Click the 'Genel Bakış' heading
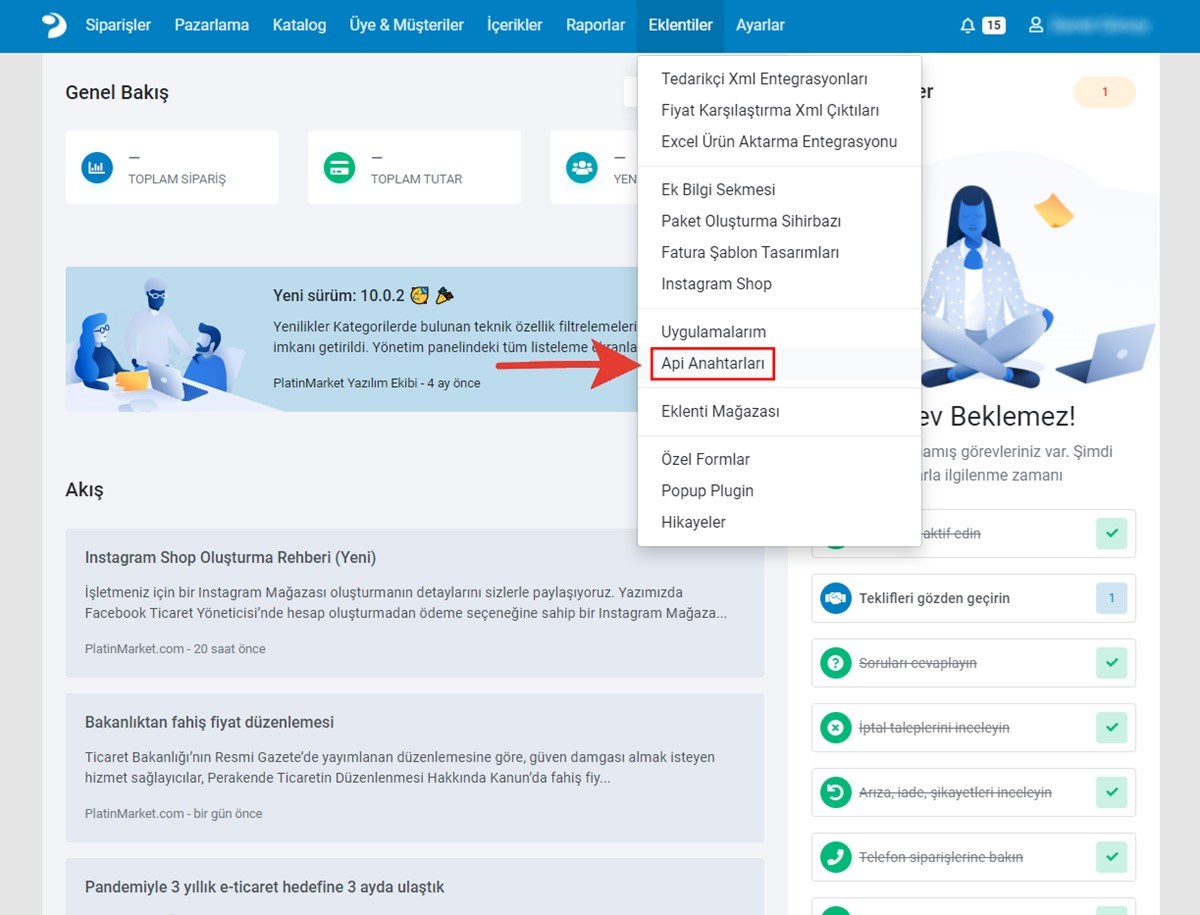This screenshot has height=915, width=1200. point(117,92)
